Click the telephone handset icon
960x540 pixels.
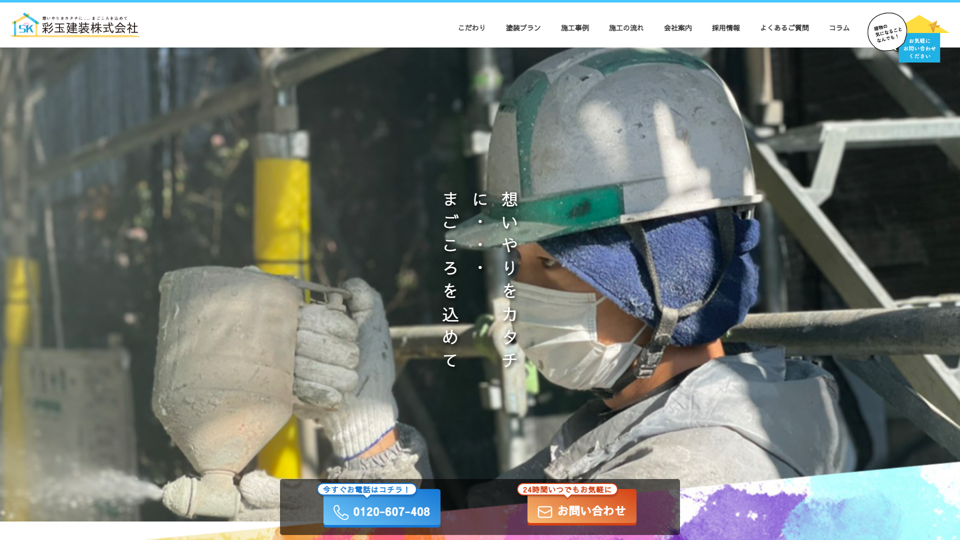[x=341, y=512]
